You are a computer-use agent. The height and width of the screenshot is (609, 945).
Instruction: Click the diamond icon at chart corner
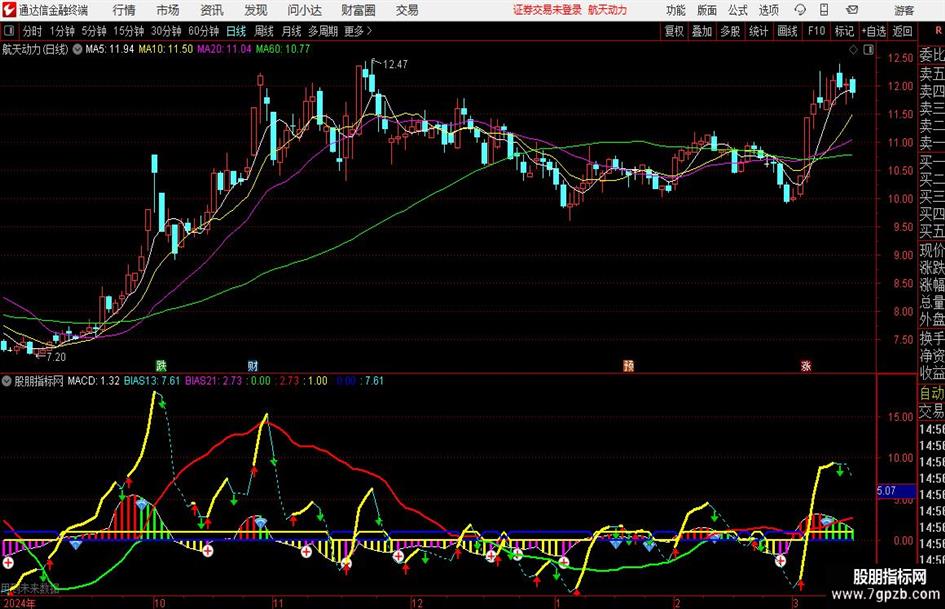pos(853,50)
